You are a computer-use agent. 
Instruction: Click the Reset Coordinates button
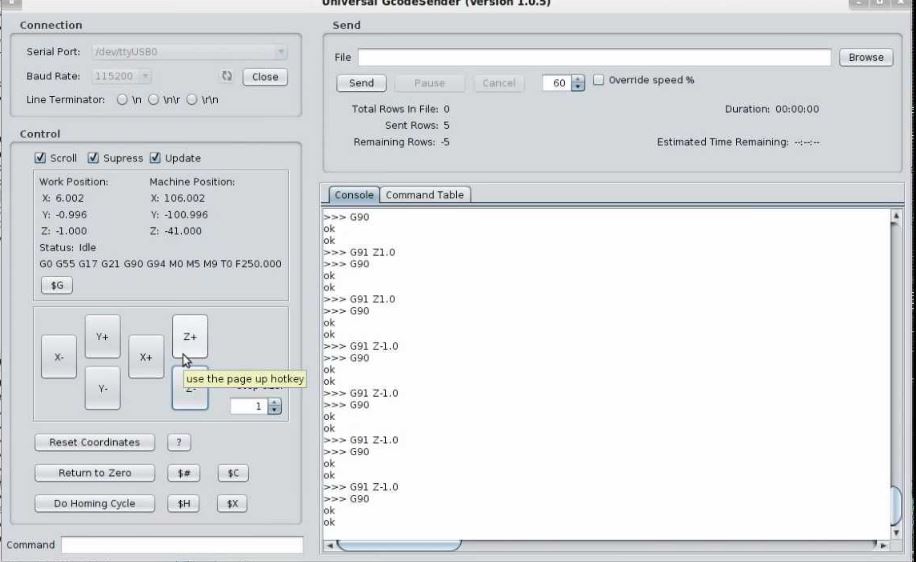(95, 442)
